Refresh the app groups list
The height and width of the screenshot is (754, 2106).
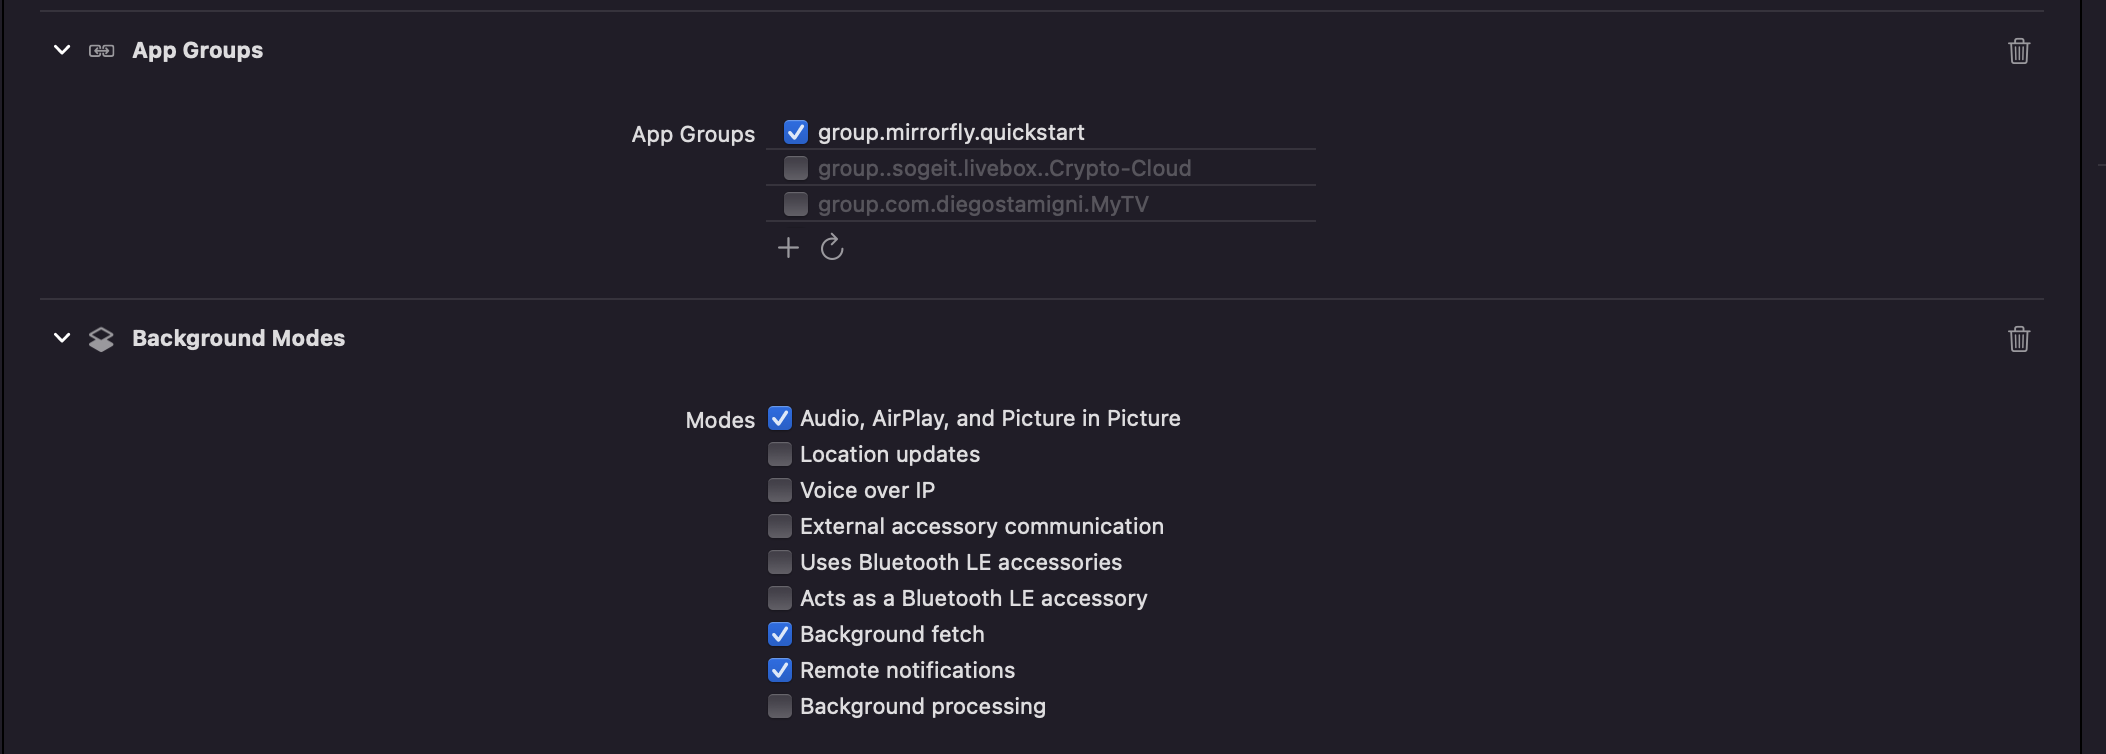(x=832, y=248)
